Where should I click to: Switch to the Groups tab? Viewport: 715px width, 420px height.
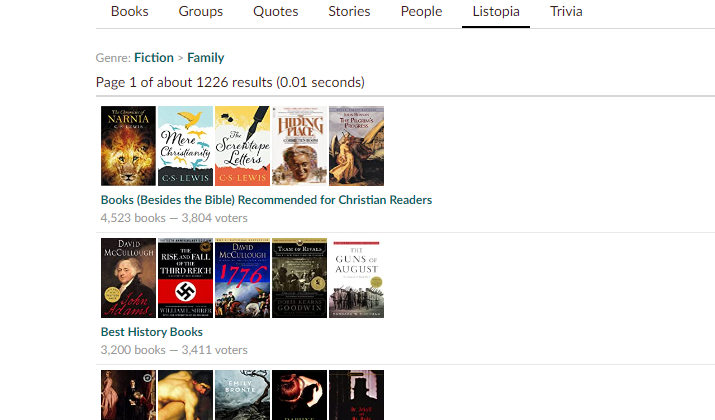pos(201,11)
